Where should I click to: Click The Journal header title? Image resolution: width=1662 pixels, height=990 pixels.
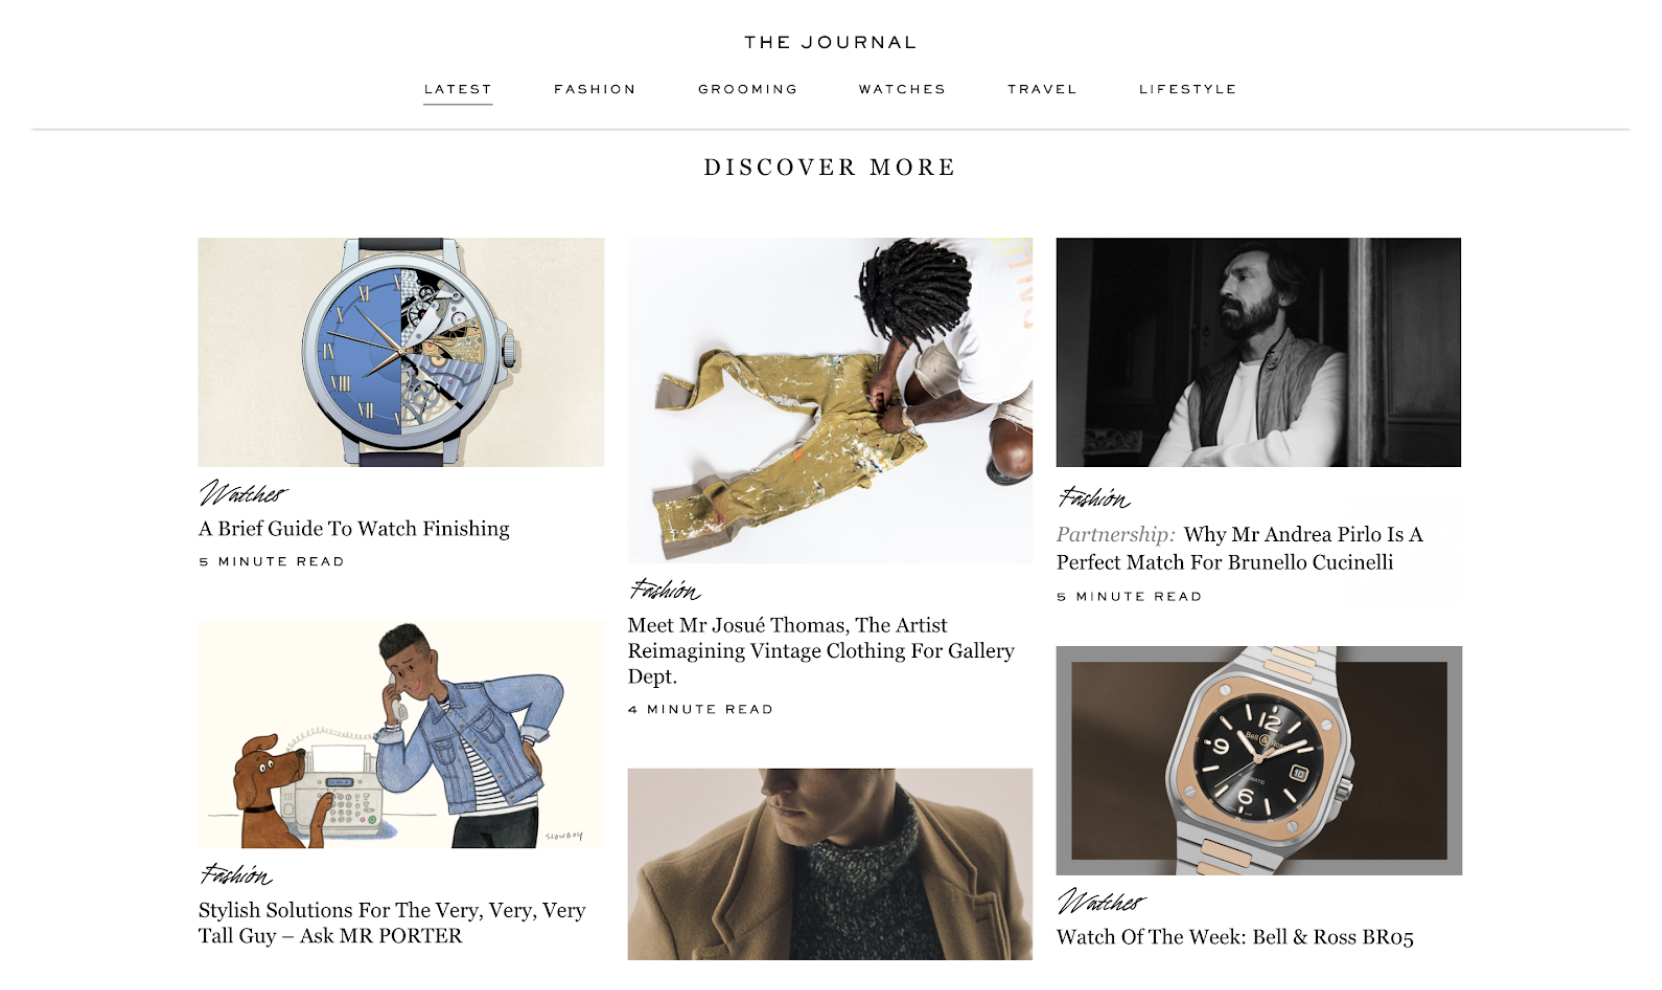coord(830,42)
